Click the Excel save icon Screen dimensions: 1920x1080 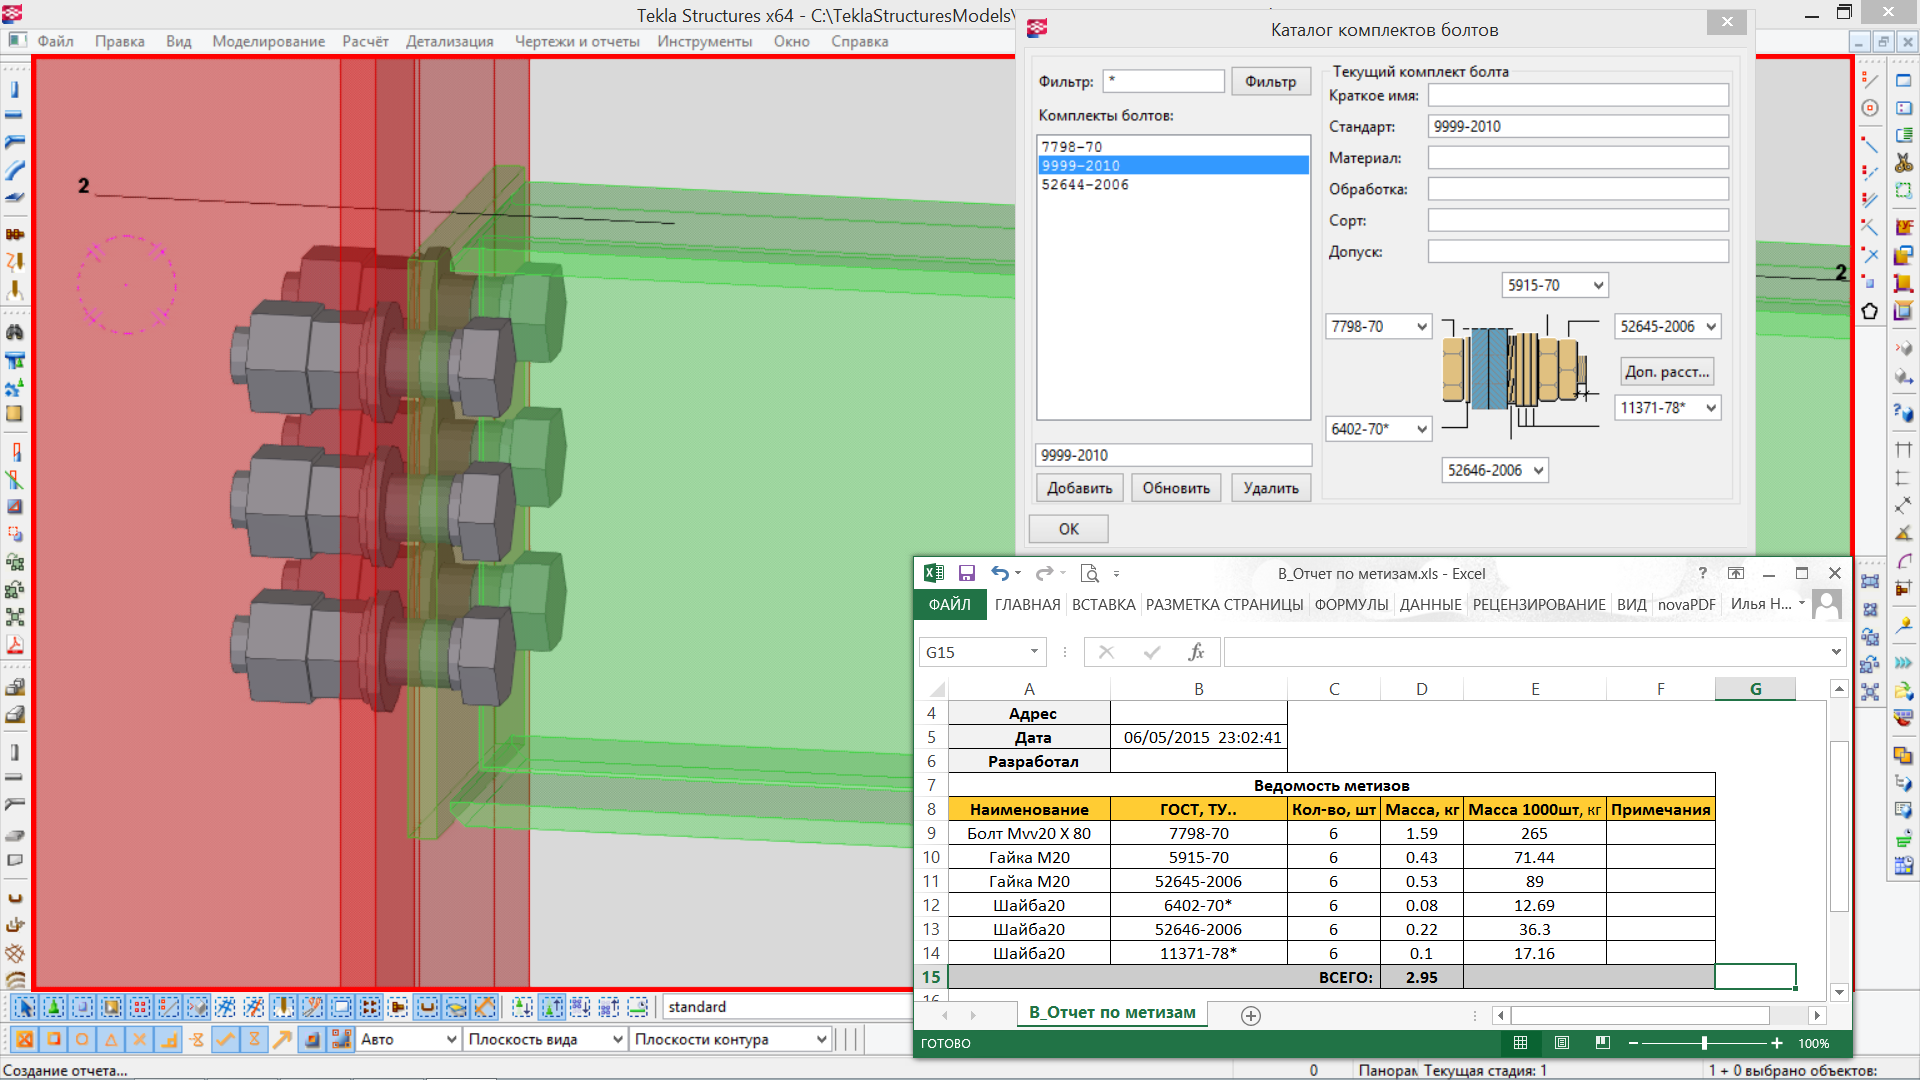pos(966,573)
